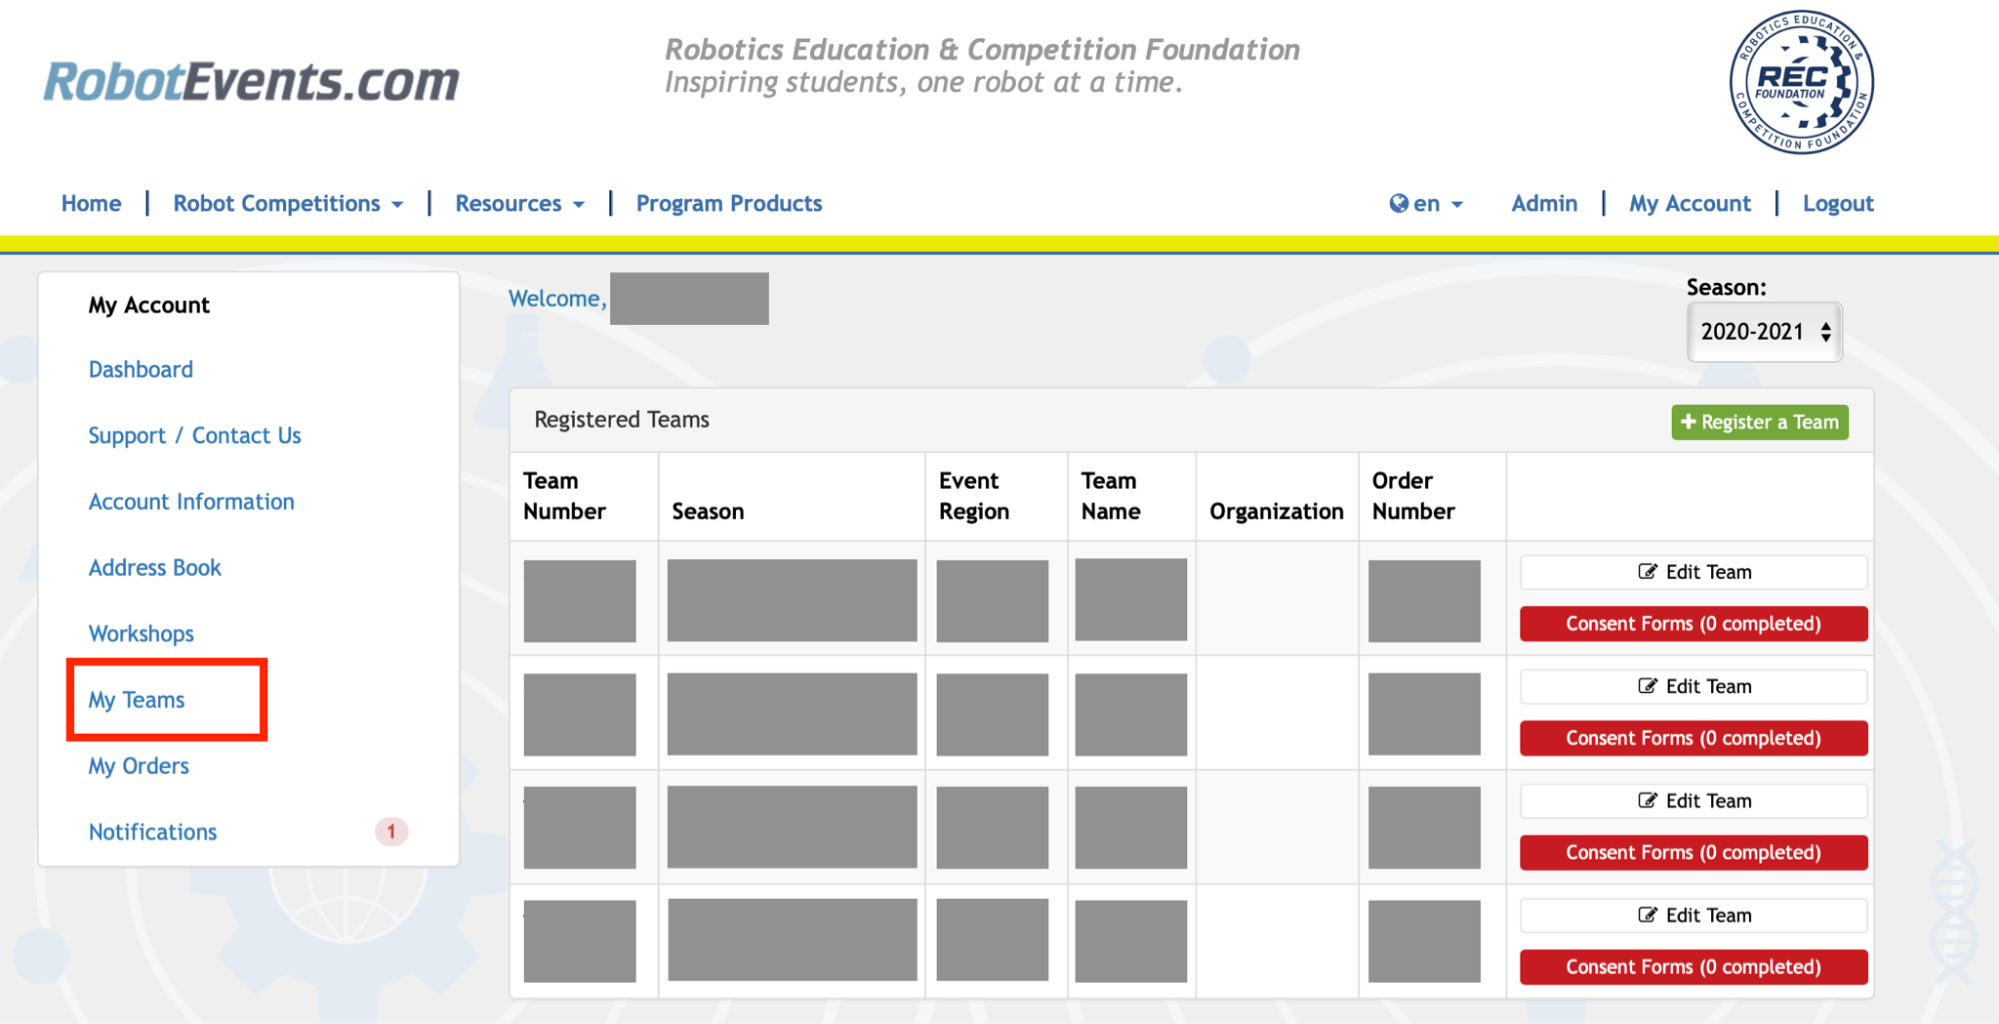Viewport: 1999px width, 1024px height.
Task: Open Consent Forms for the second team
Action: [1693, 738]
